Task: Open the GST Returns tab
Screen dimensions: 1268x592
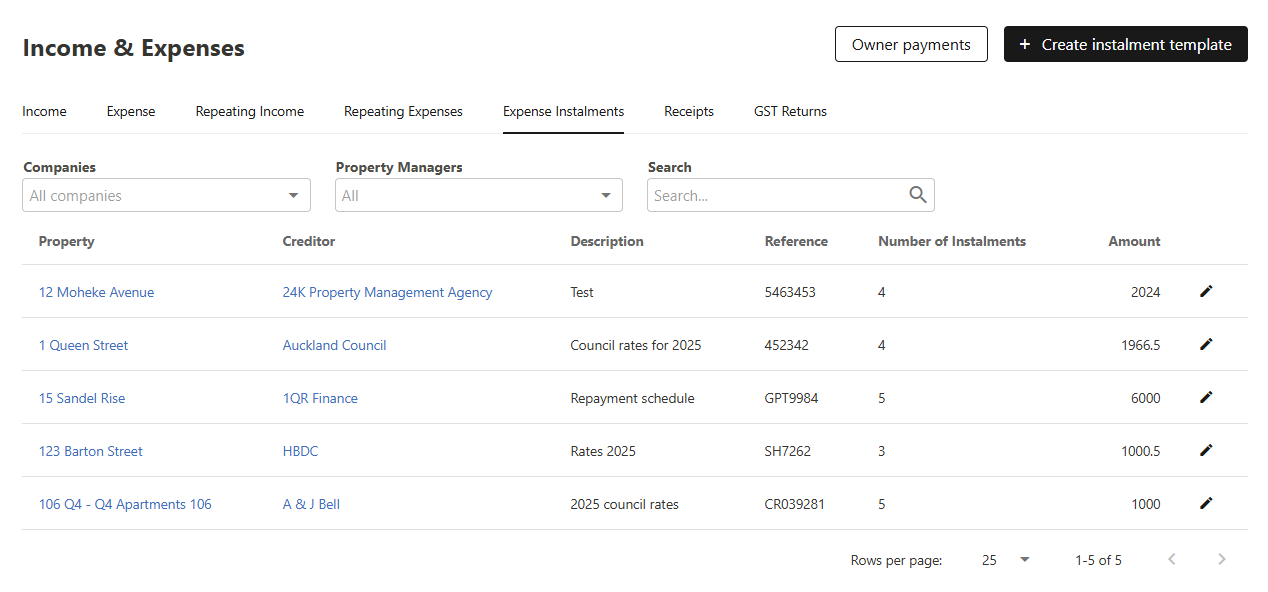Action: [790, 112]
